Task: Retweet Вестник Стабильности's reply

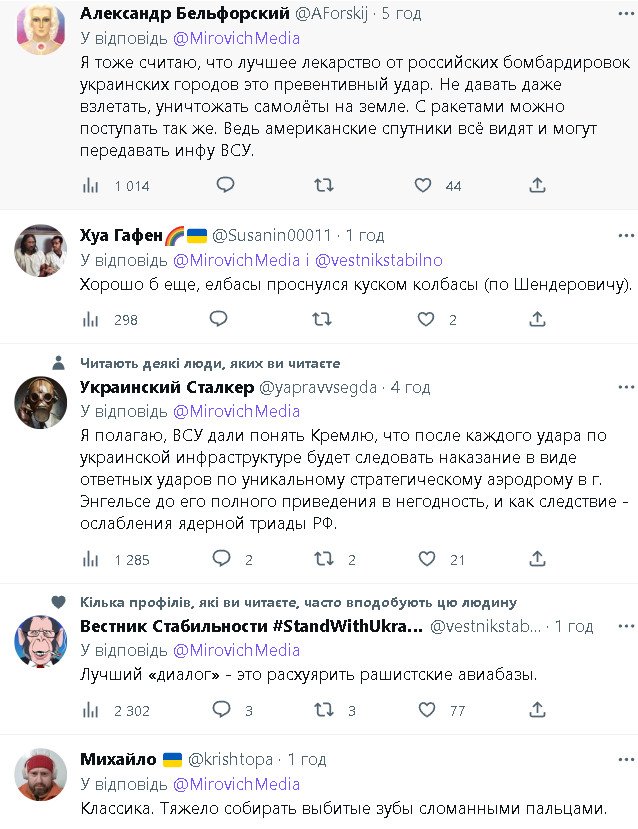Action: point(324,710)
